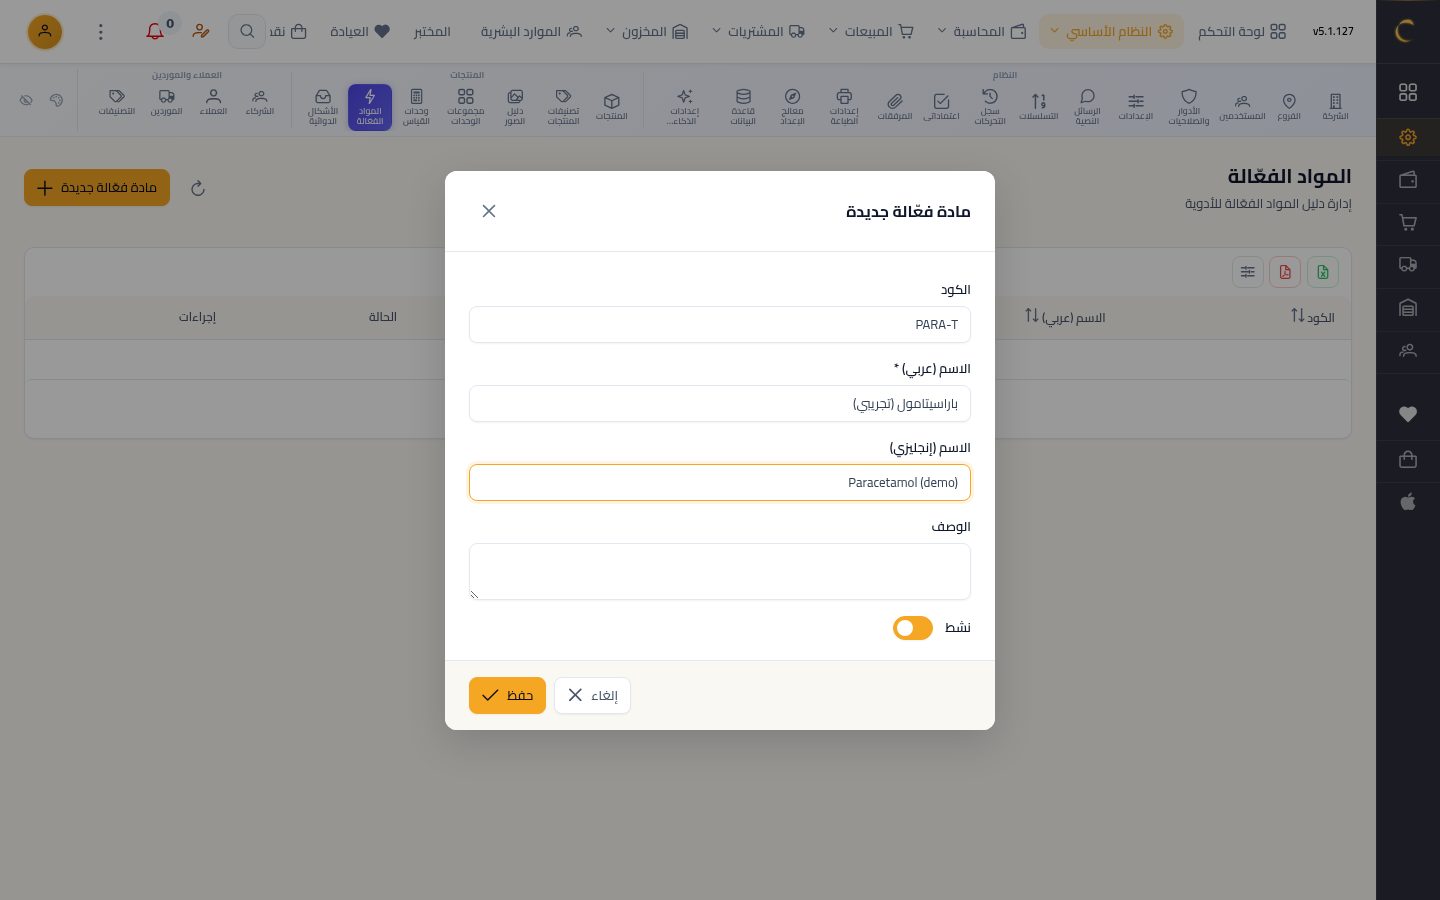Open the notifications bell icon
1440x900 pixels.
155,31
